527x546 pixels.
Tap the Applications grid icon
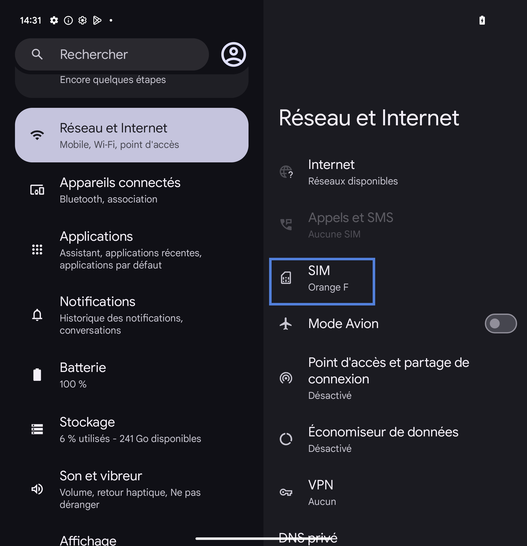[37, 250]
